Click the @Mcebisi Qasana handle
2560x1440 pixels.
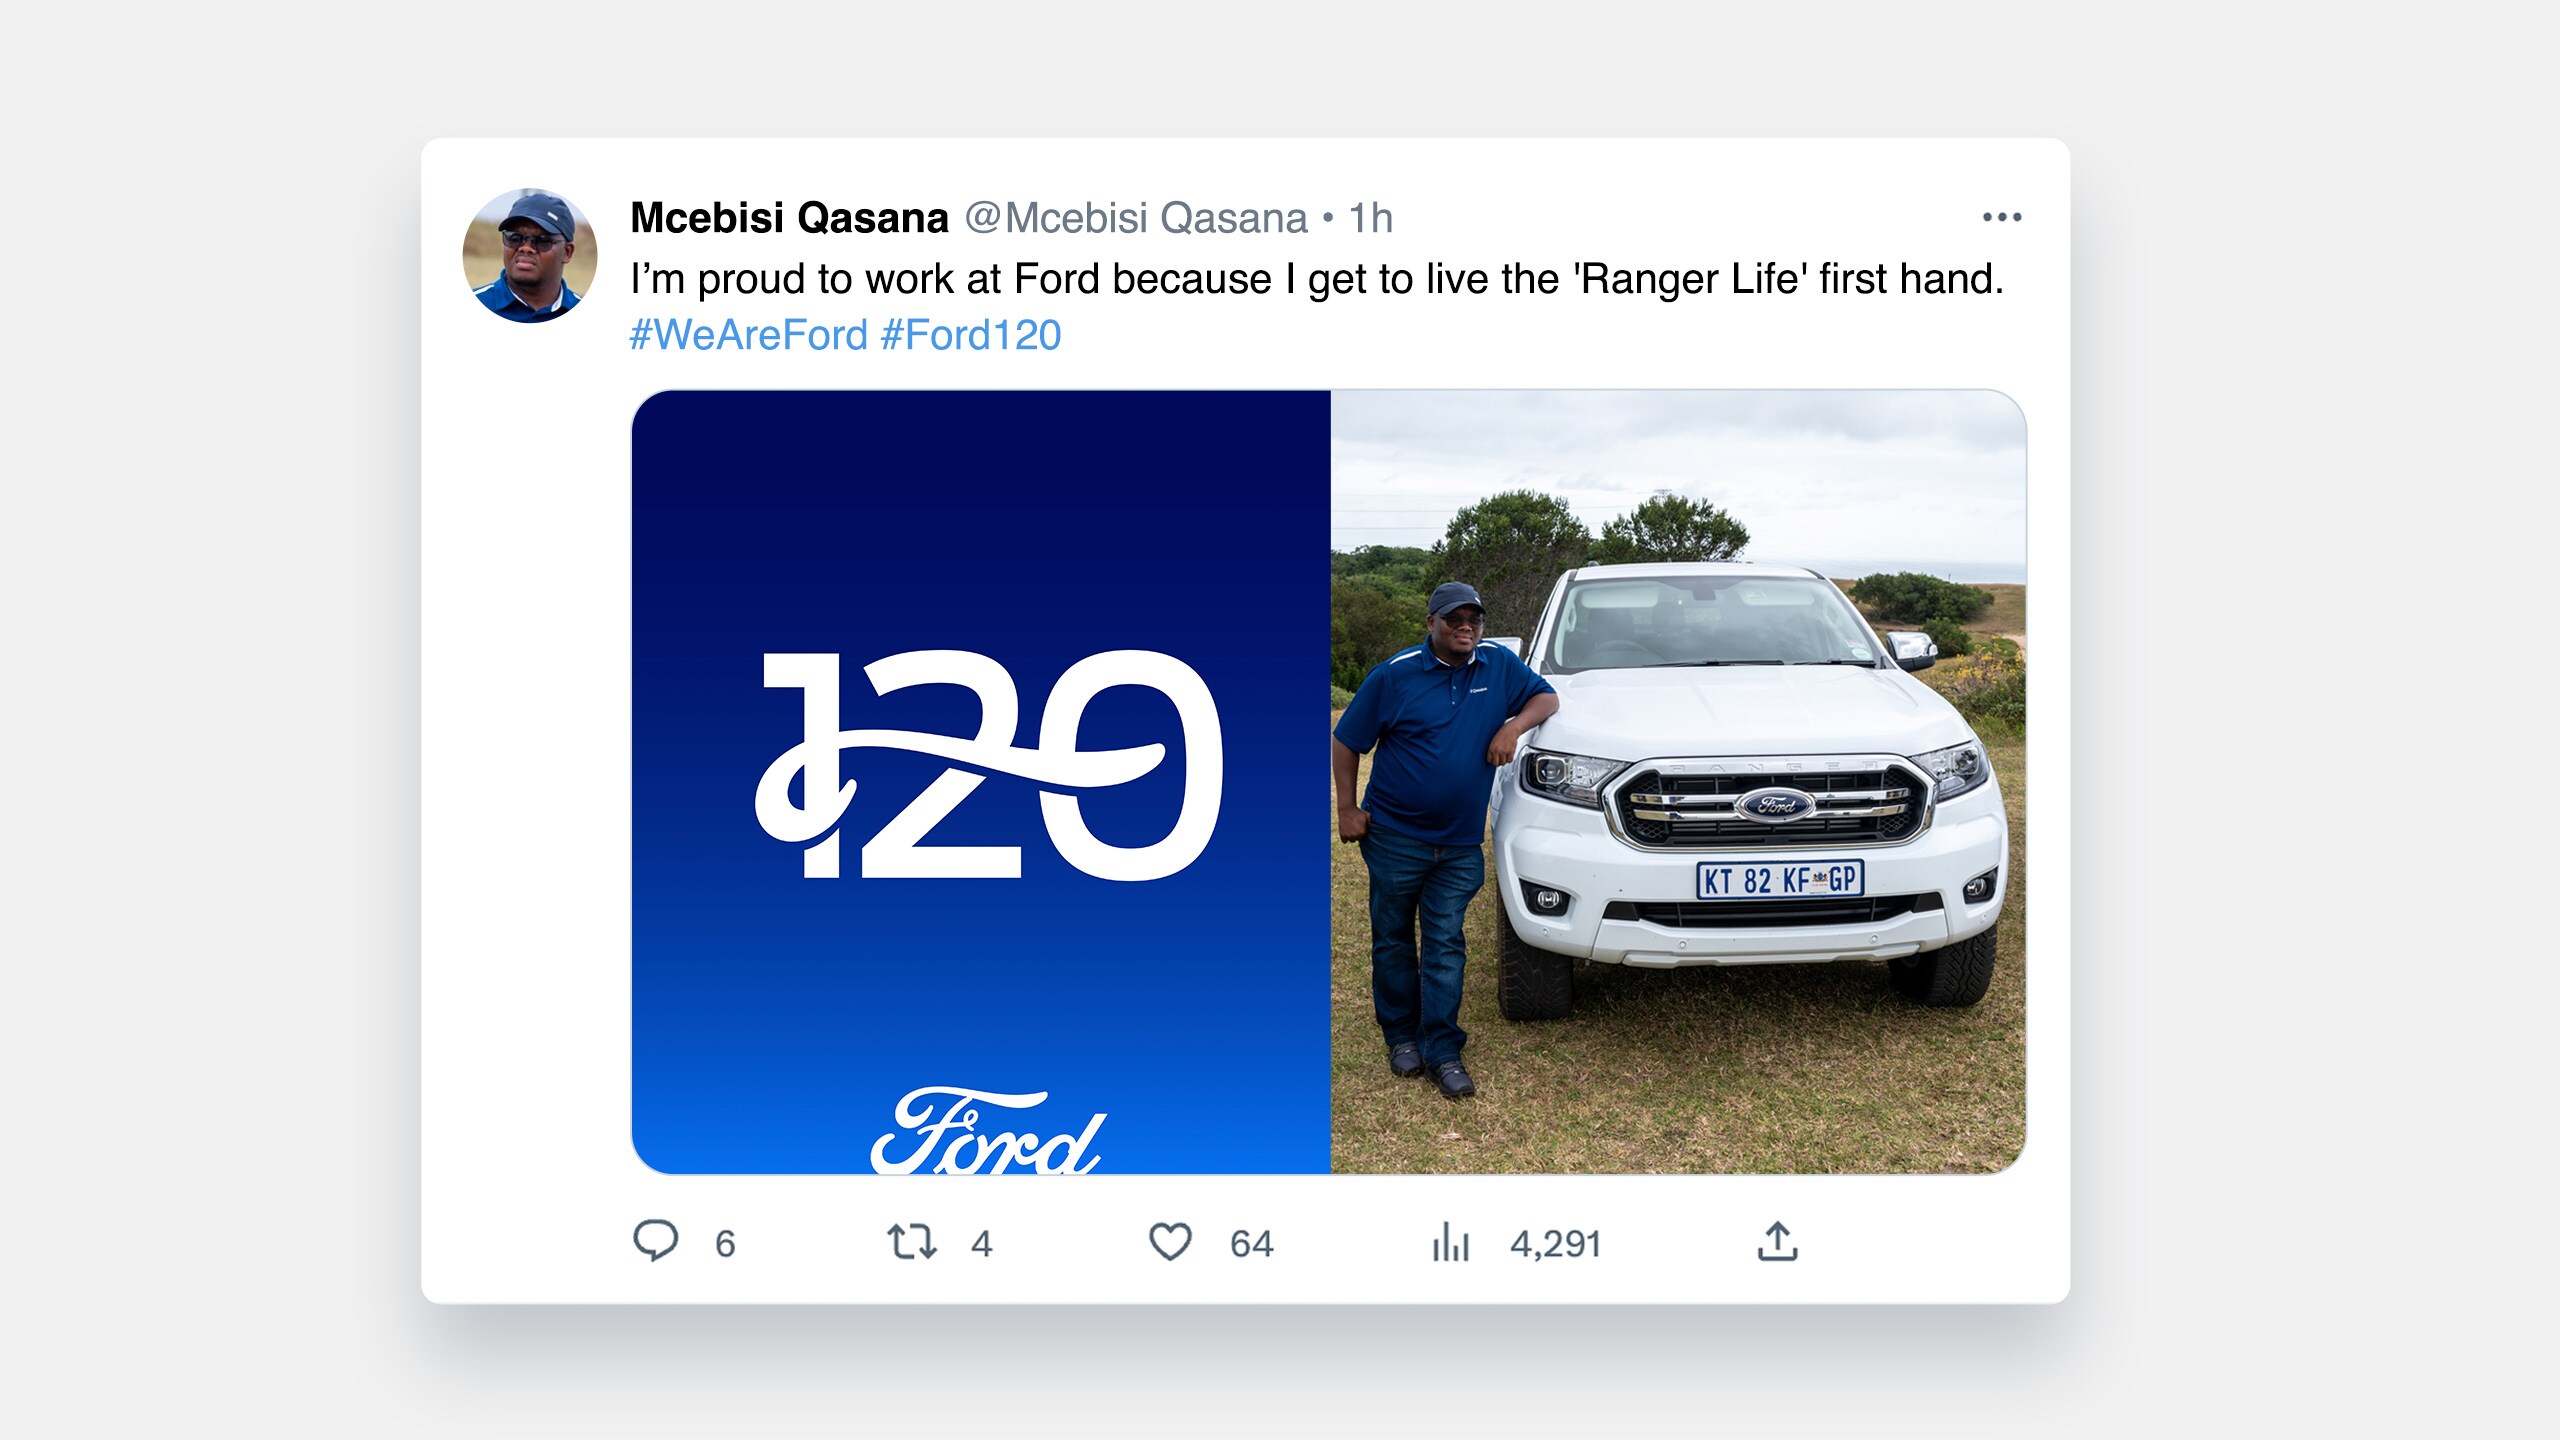(x=1136, y=218)
